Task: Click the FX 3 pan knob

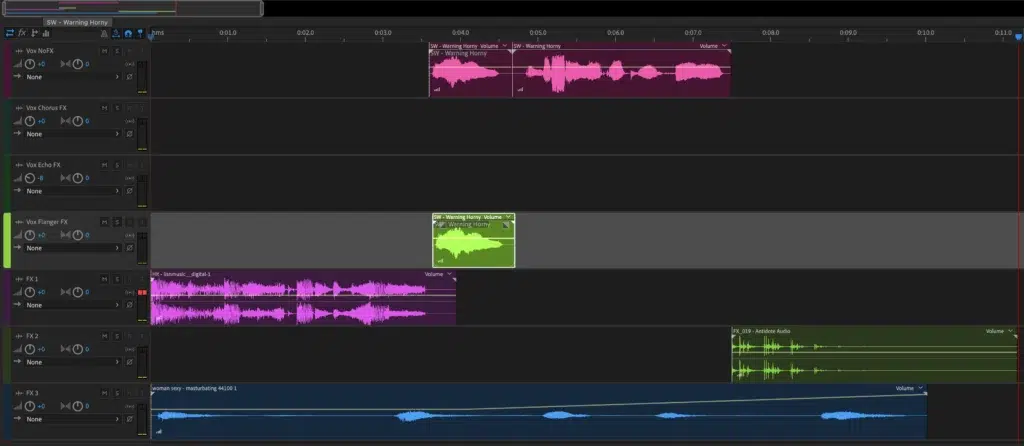Action: click(x=78, y=406)
